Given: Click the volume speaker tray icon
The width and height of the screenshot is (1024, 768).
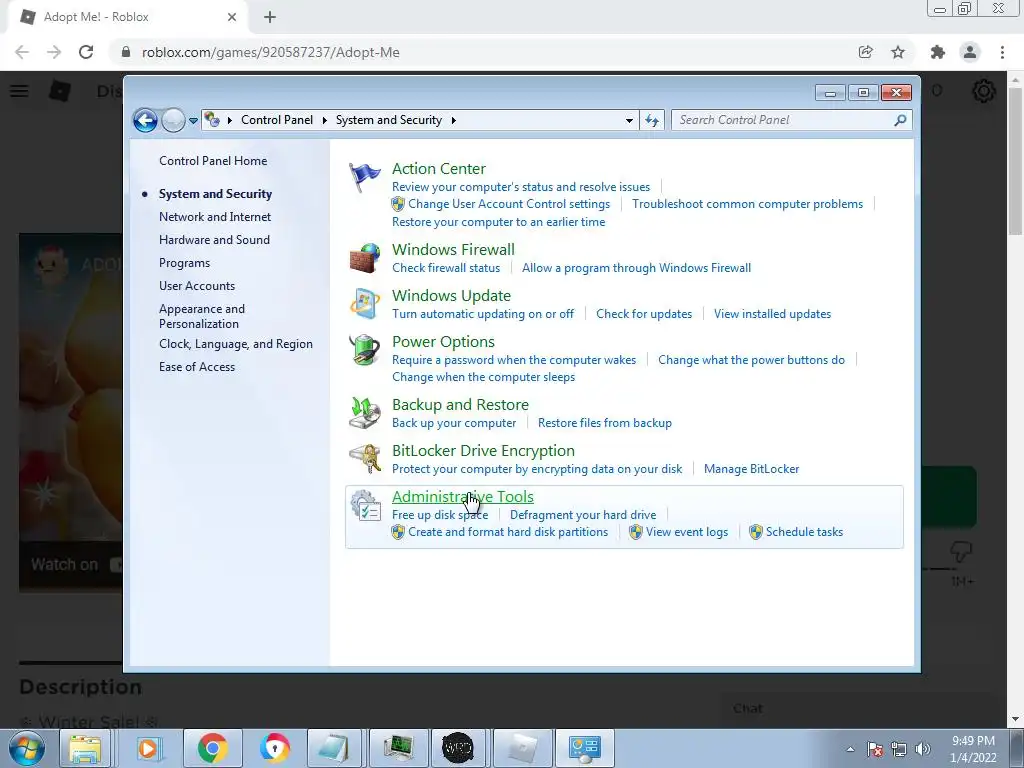Looking at the screenshot, I should 923,749.
